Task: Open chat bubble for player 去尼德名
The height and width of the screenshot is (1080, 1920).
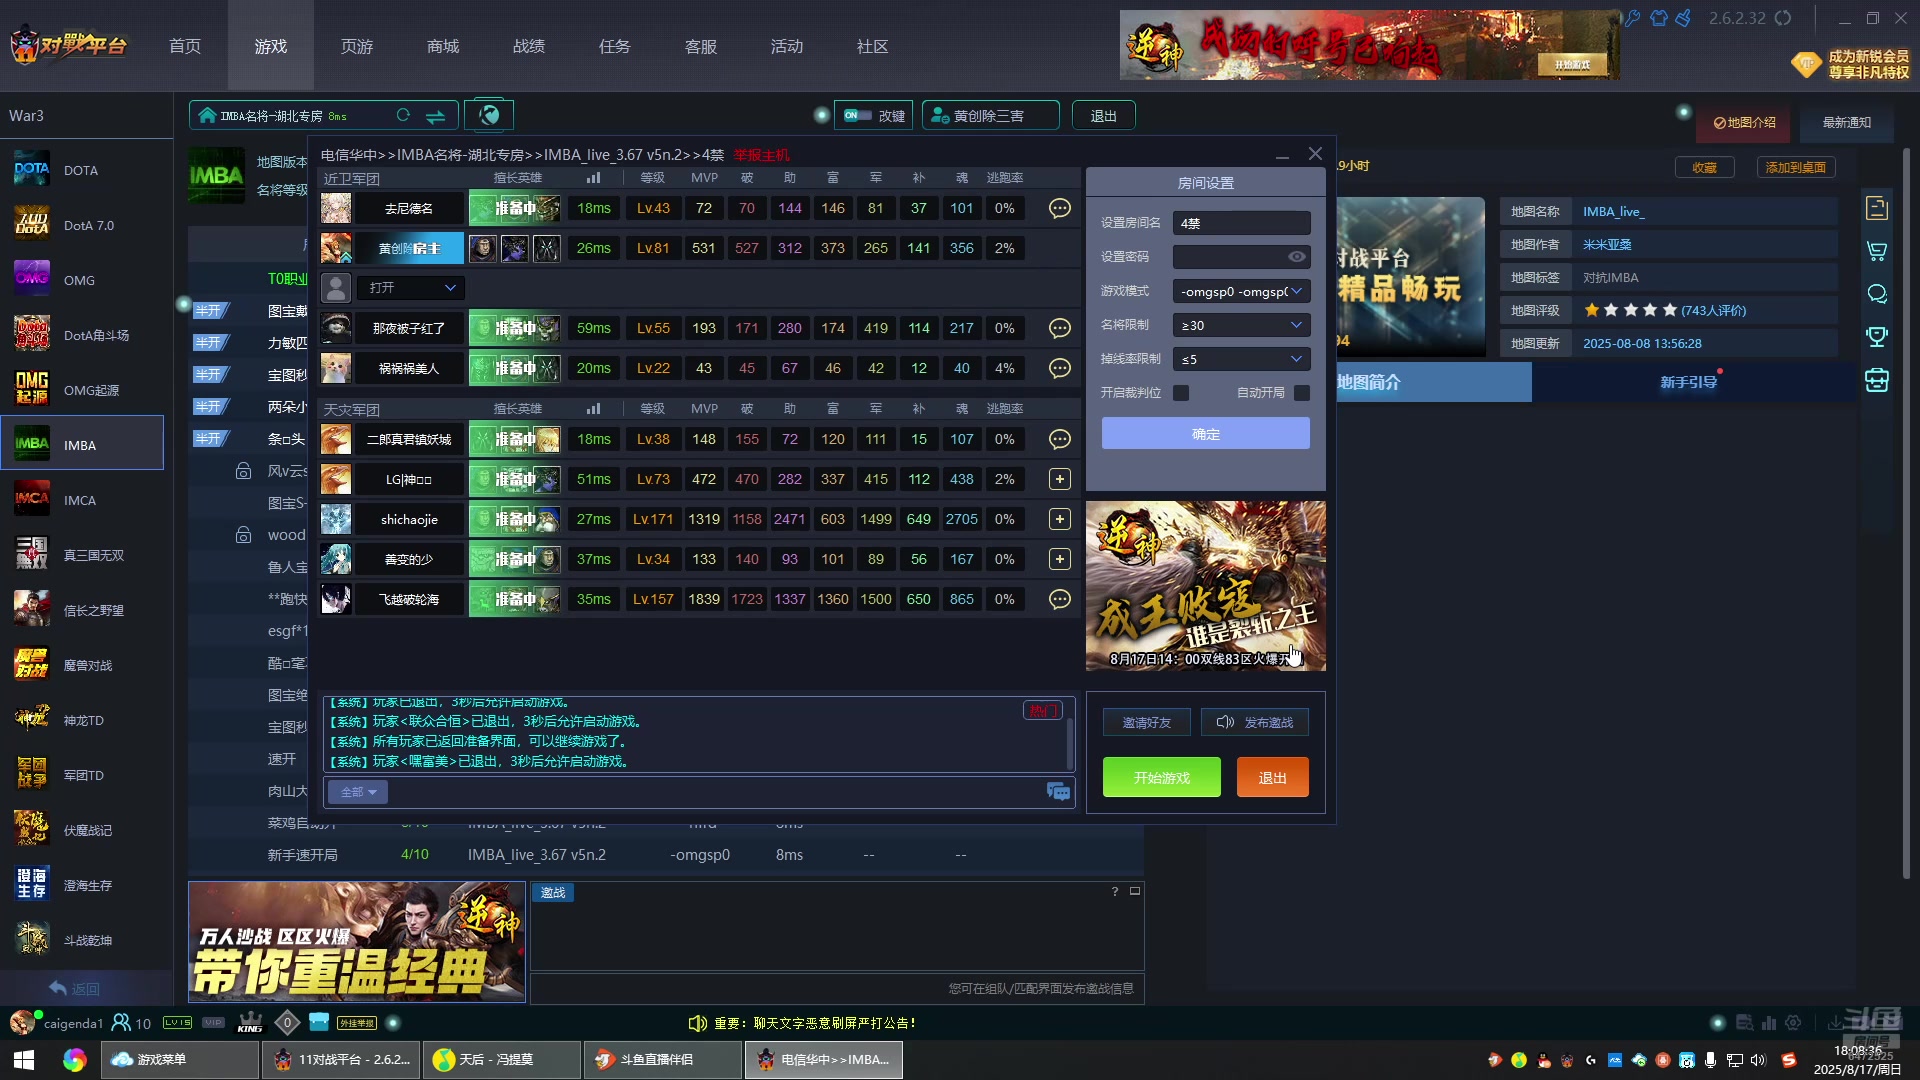Action: coord(1059,208)
